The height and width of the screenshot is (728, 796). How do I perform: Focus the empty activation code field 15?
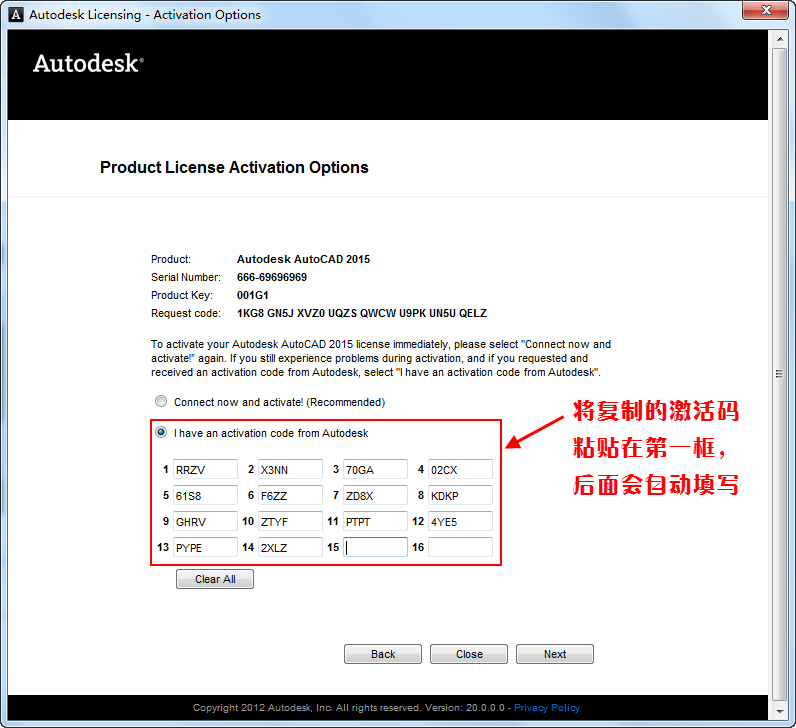coord(375,547)
